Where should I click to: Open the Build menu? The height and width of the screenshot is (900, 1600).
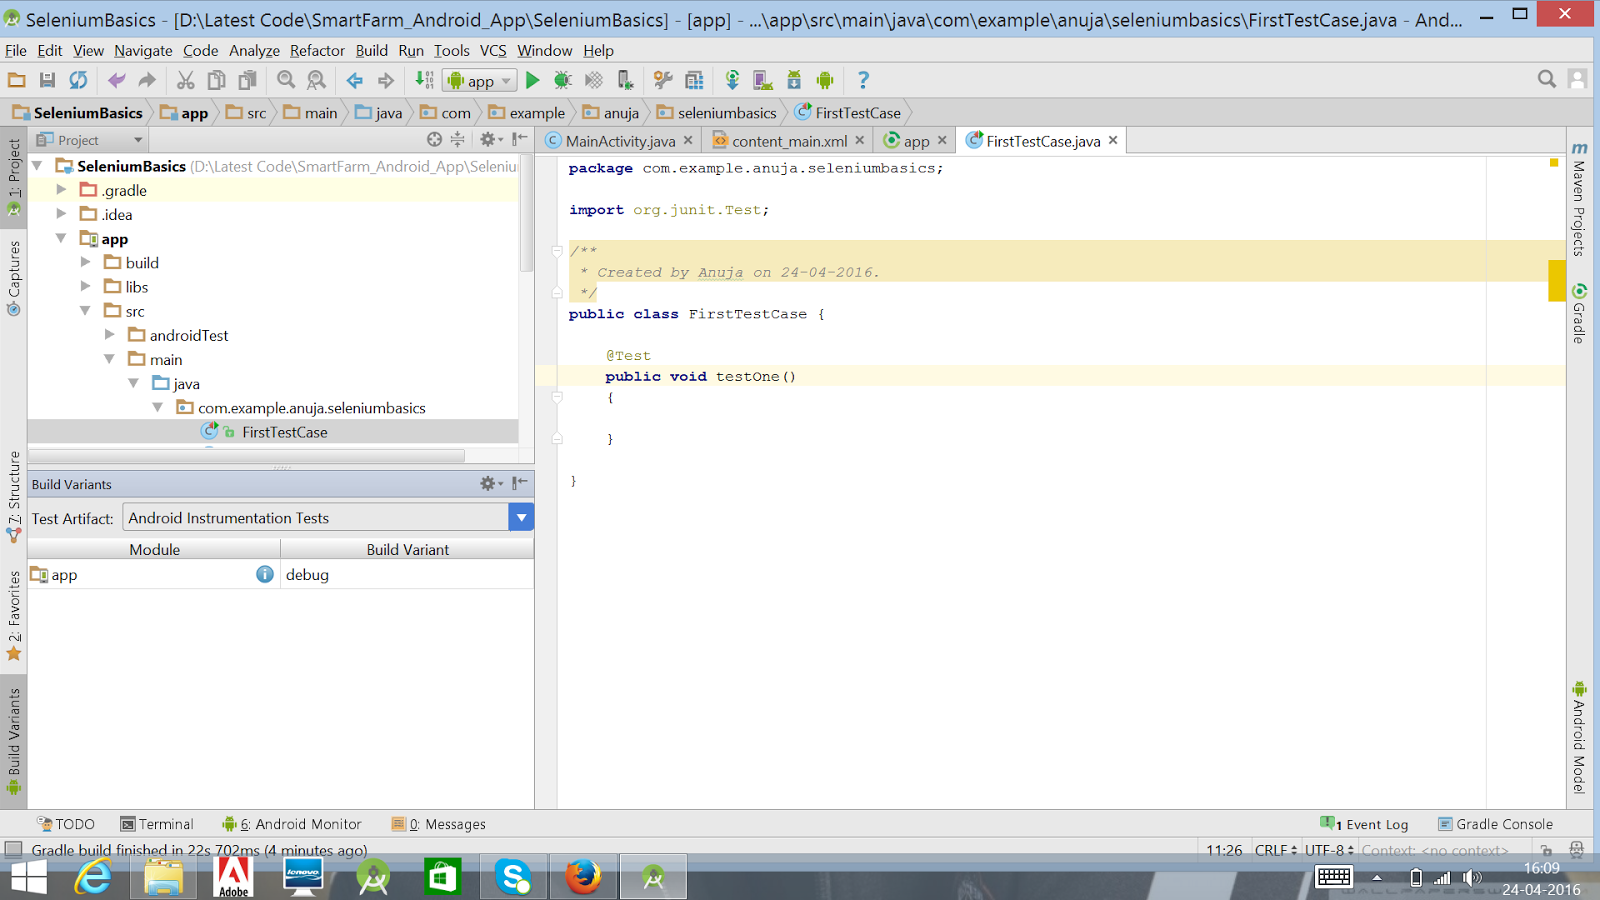click(x=372, y=50)
